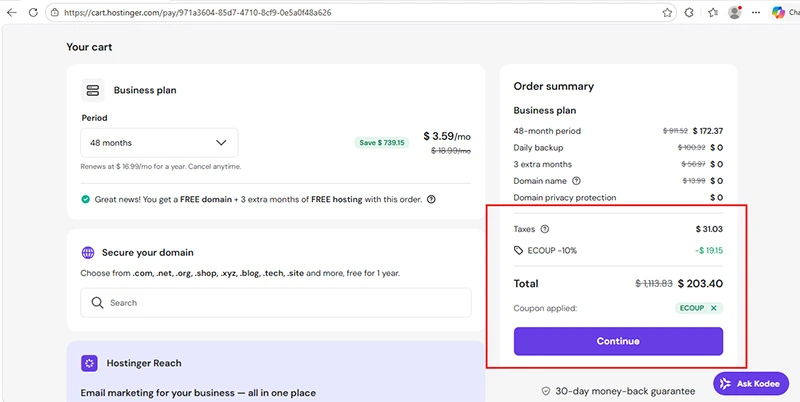Click the 30-day money-back guarantee text
This screenshot has width=800, height=402.
click(x=625, y=391)
